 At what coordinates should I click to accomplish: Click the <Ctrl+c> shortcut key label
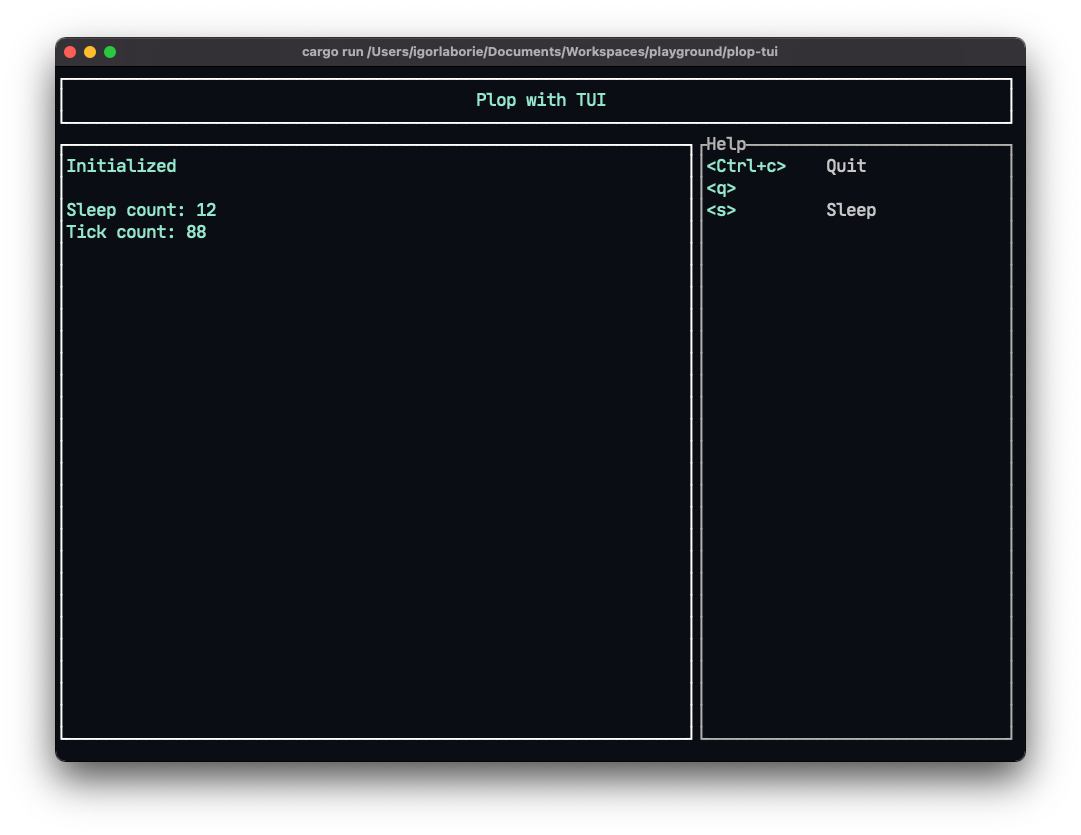[x=746, y=166]
